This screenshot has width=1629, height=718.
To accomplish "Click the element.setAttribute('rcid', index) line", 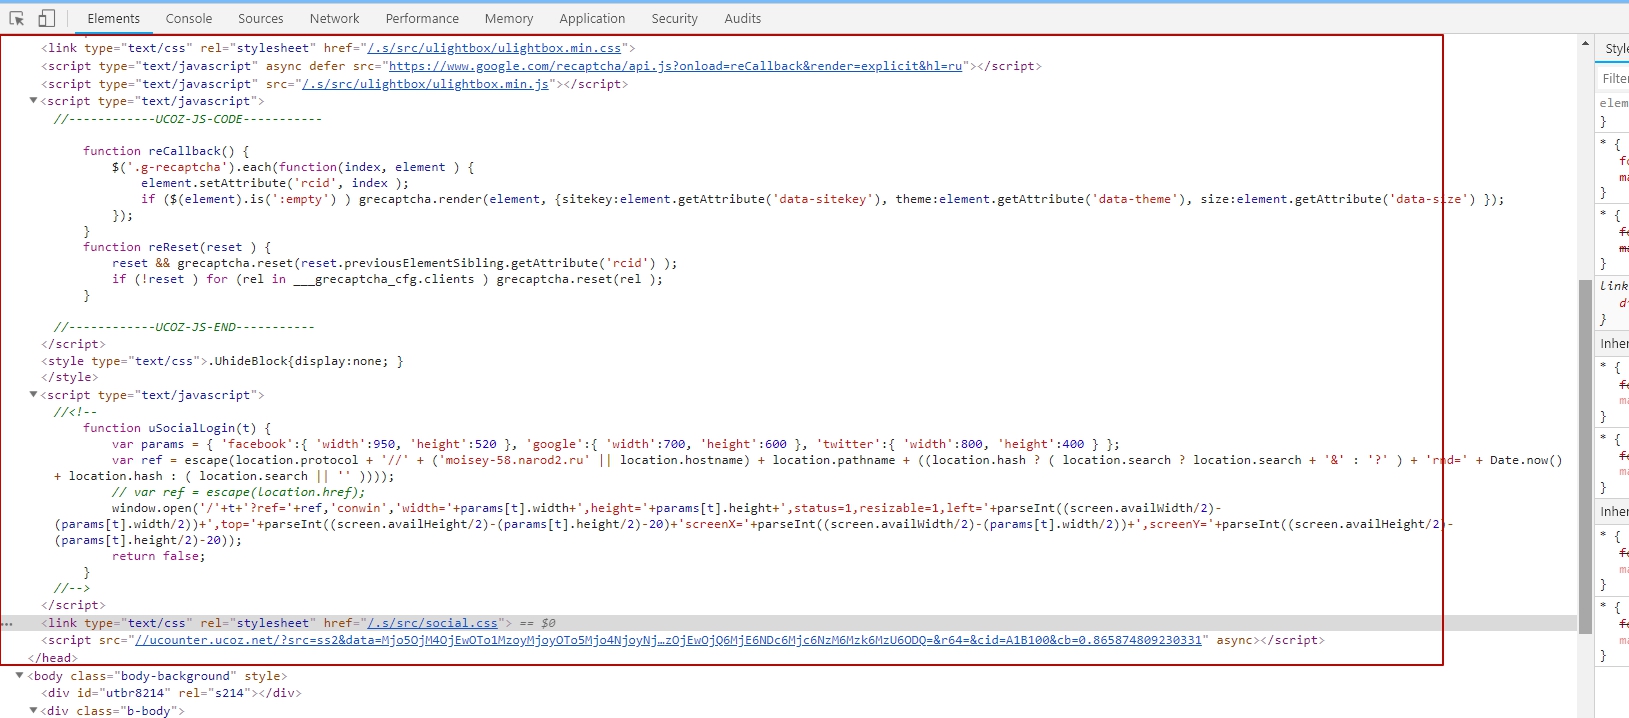I will 275,183.
